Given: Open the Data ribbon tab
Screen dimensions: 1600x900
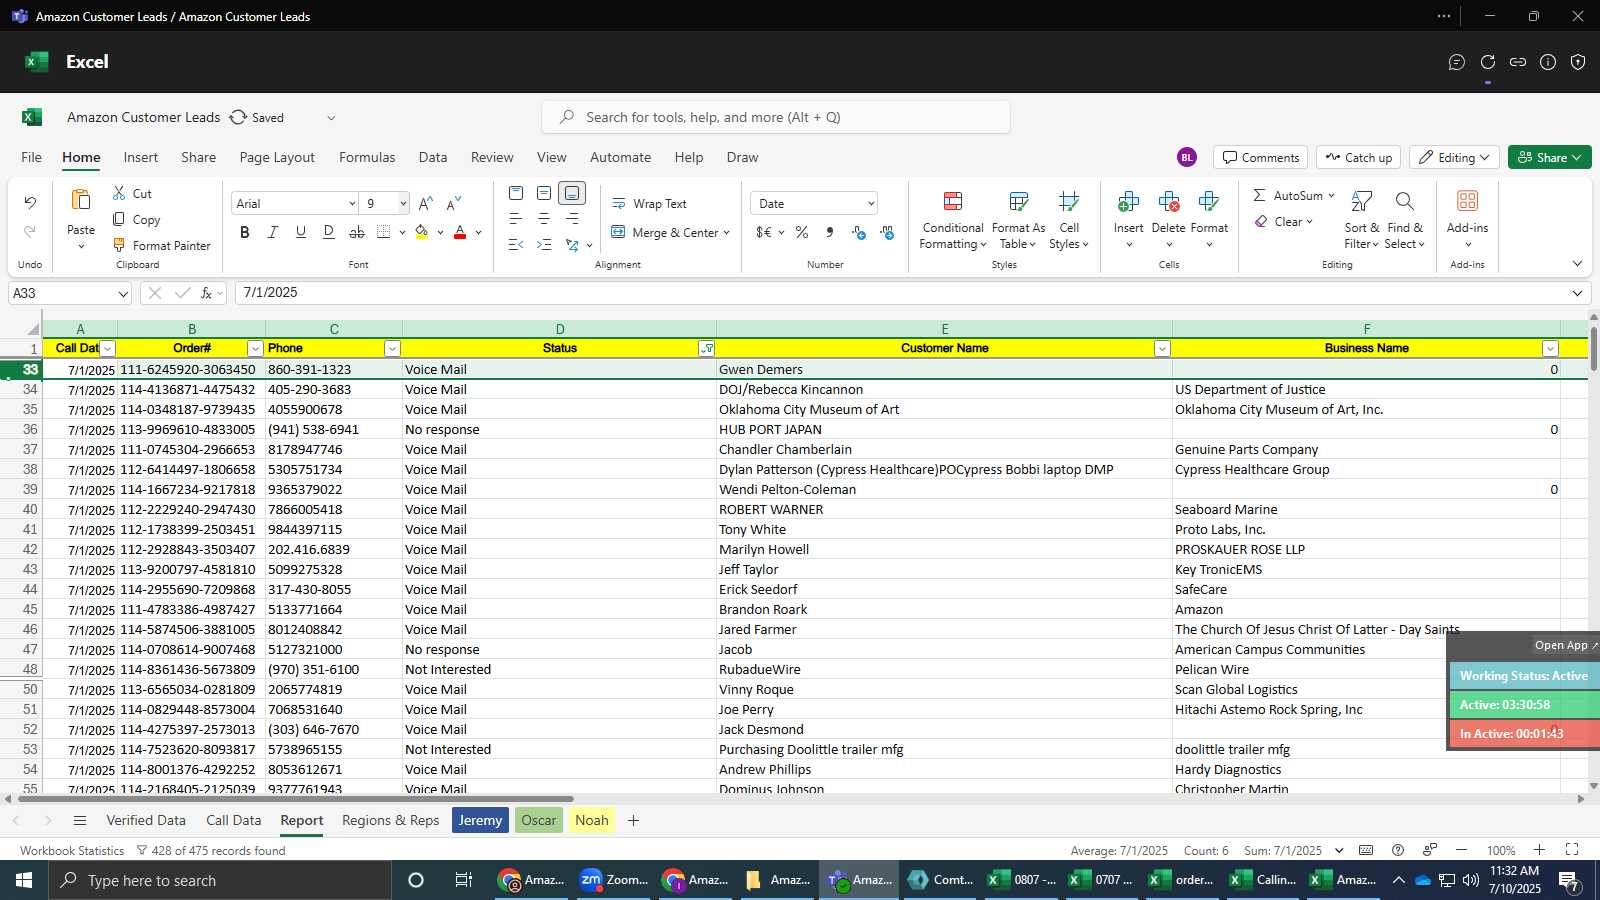Looking at the screenshot, I should coord(433,157).
